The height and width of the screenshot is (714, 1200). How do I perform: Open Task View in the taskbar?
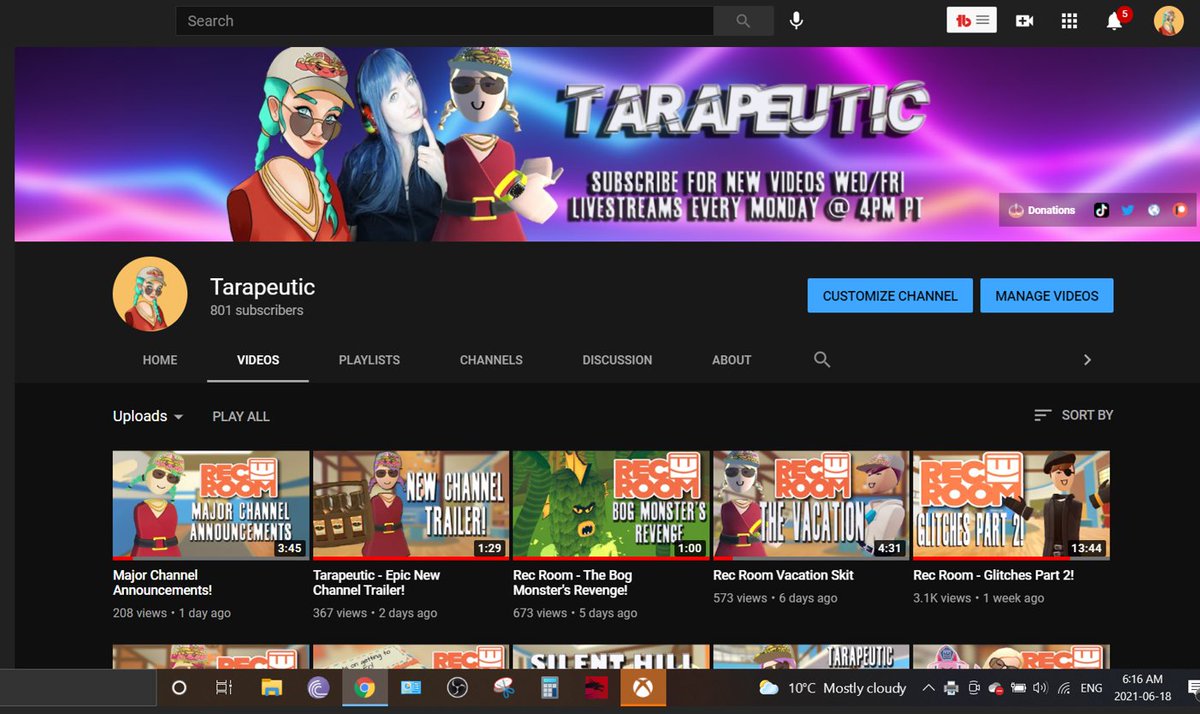224,688
